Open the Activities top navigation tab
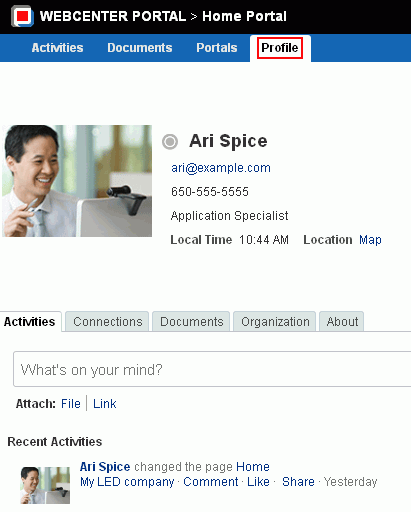 click(57, 48)
